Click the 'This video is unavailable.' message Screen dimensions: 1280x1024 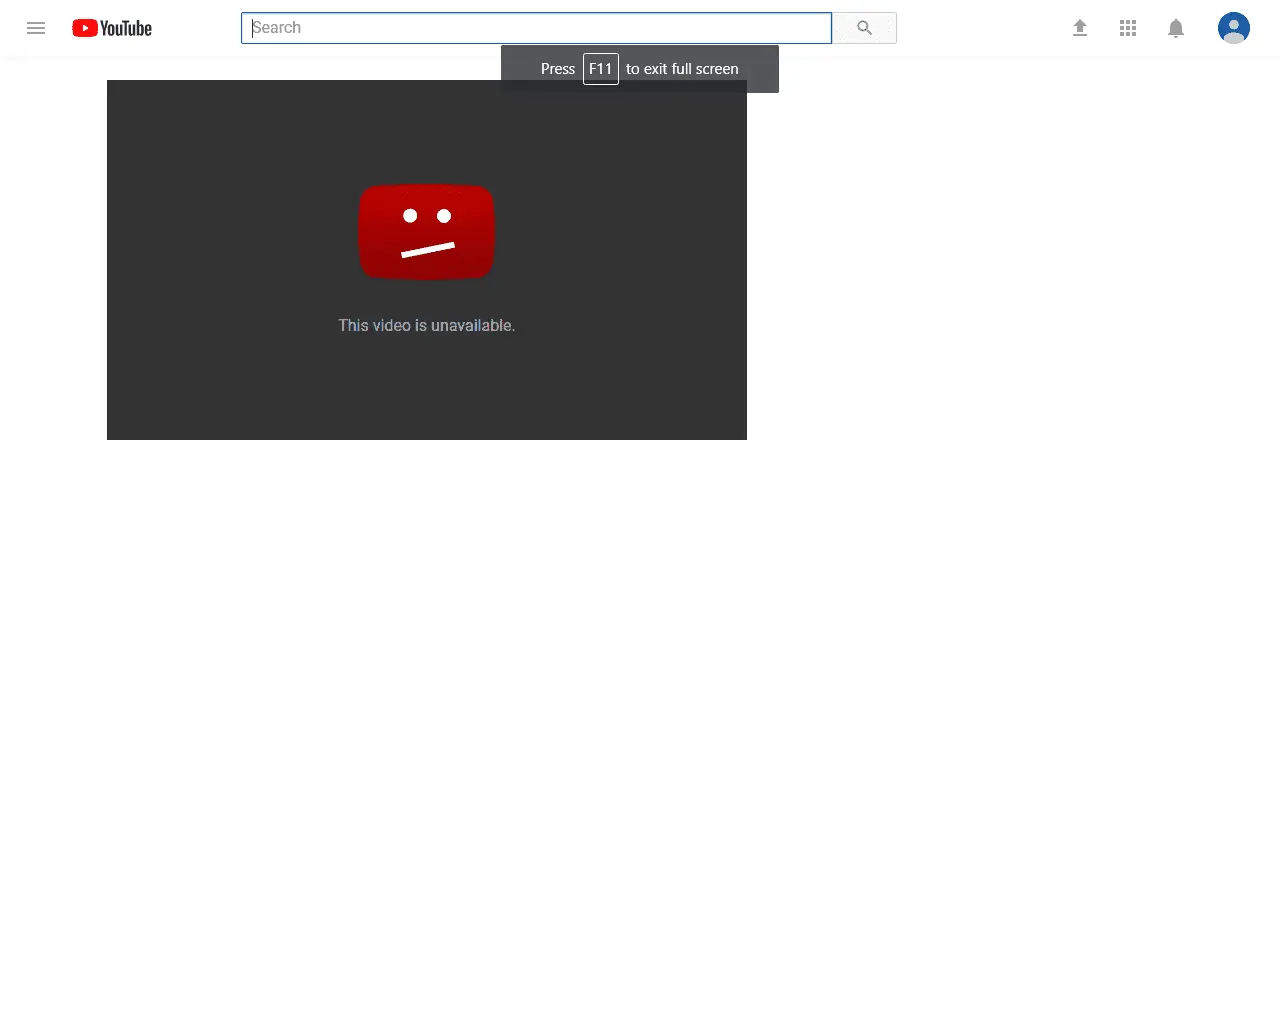tap(427, 326)
